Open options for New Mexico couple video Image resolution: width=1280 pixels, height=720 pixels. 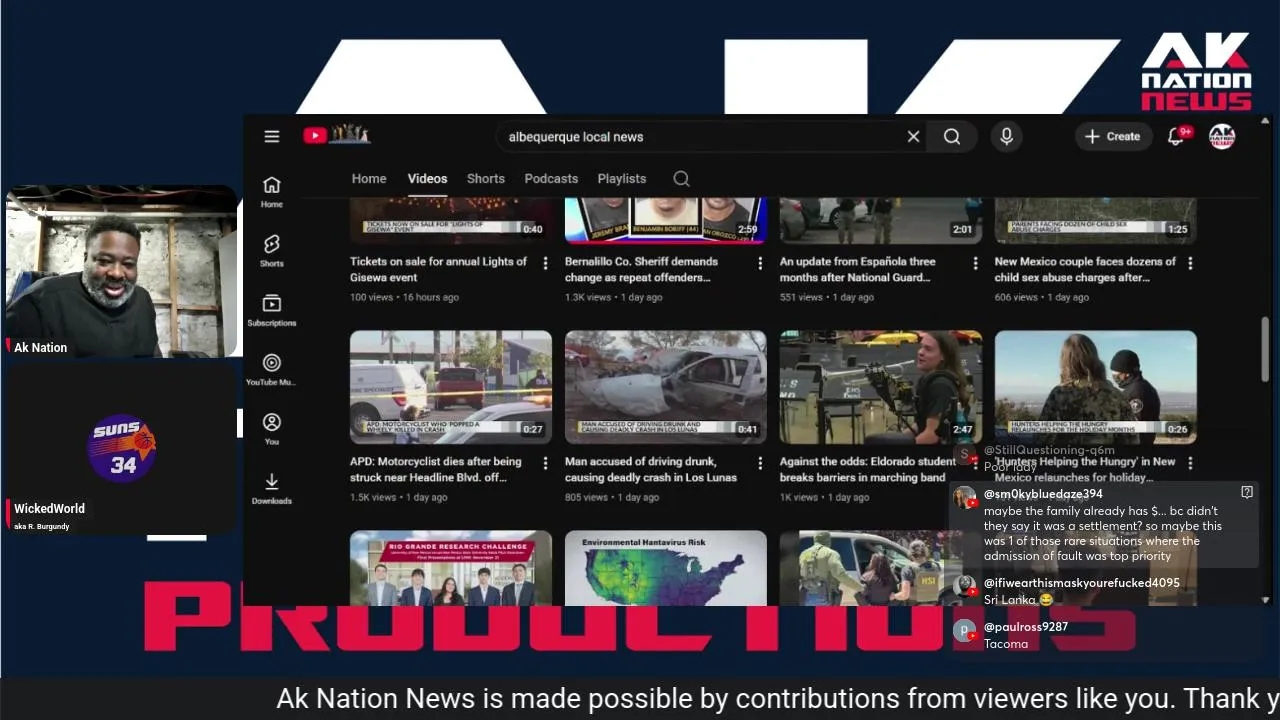[x=1190, y=263]
